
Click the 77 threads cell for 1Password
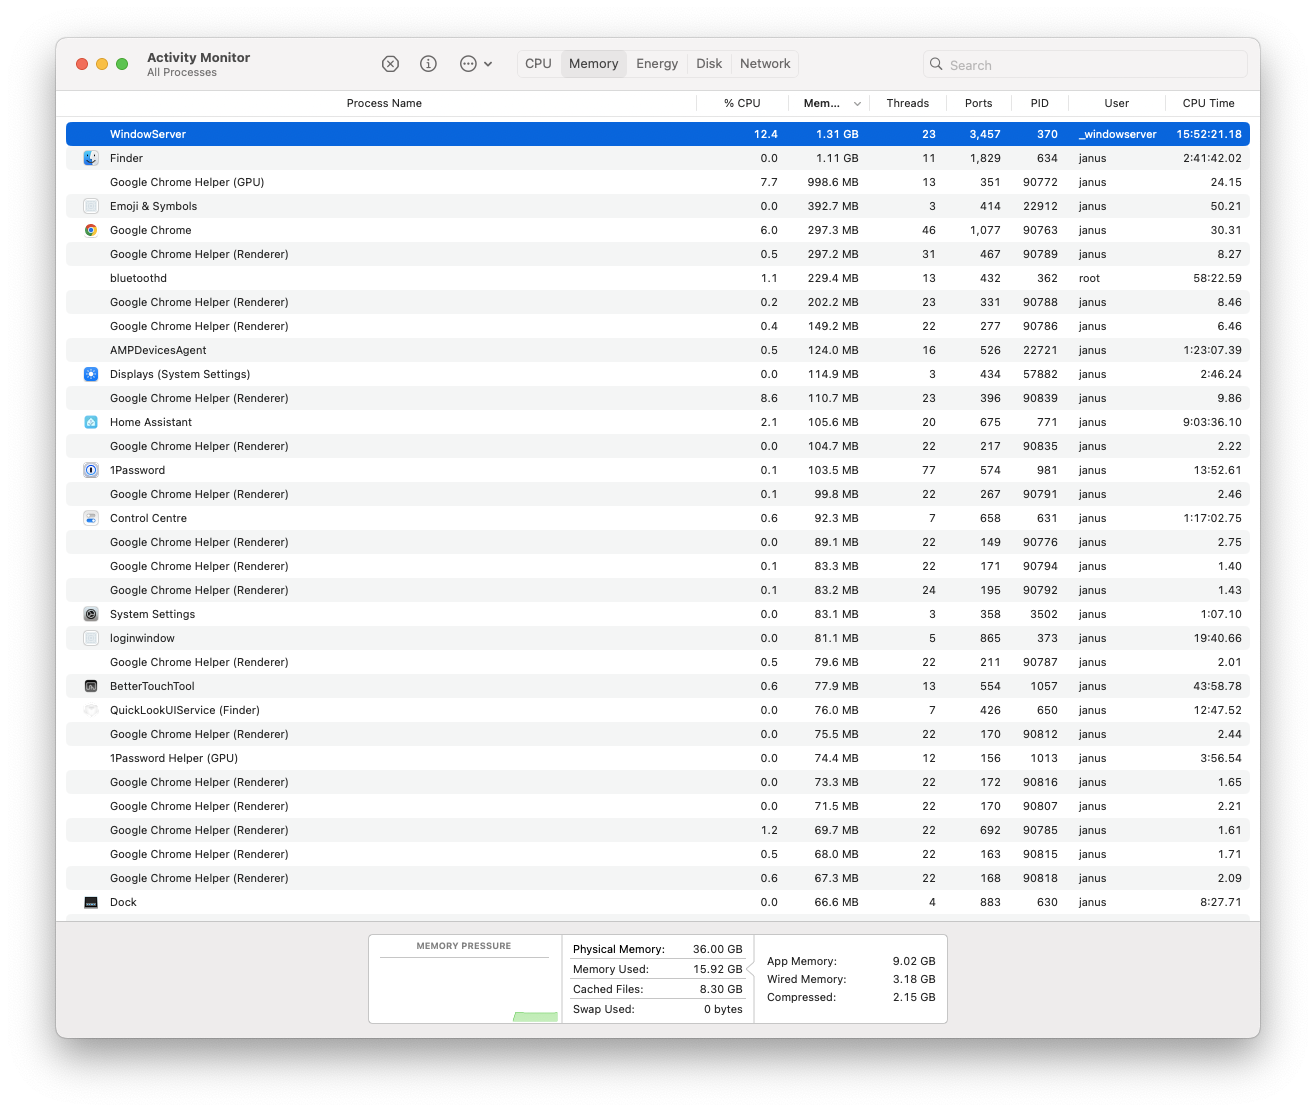(x=929, y=470)
